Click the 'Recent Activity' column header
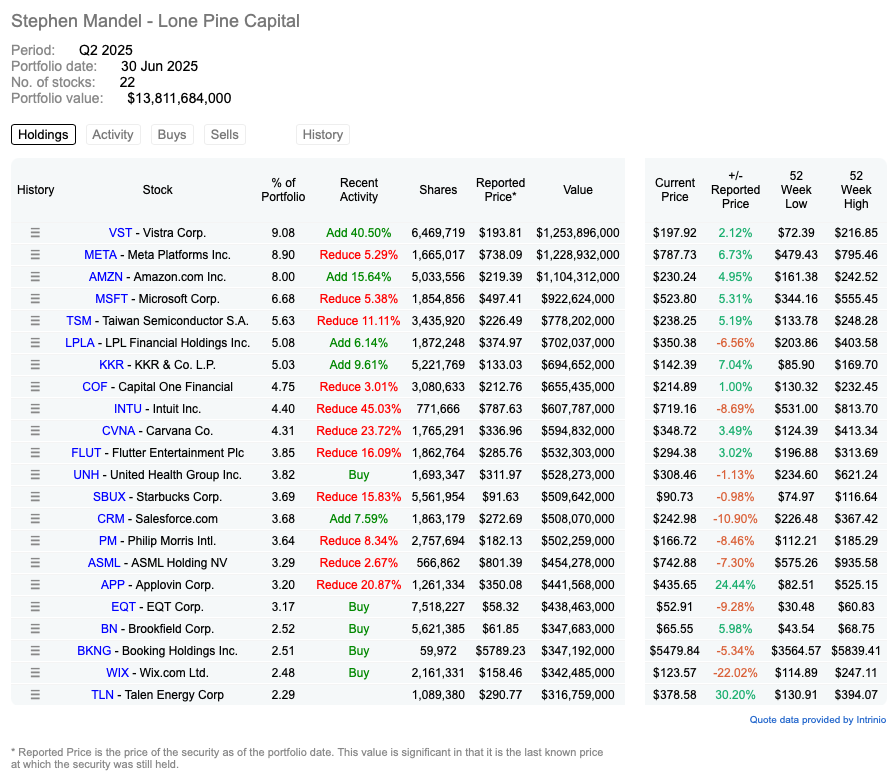The width and height of the screenshot is (895, 781). pyautogui.click(x=359, y=190)
